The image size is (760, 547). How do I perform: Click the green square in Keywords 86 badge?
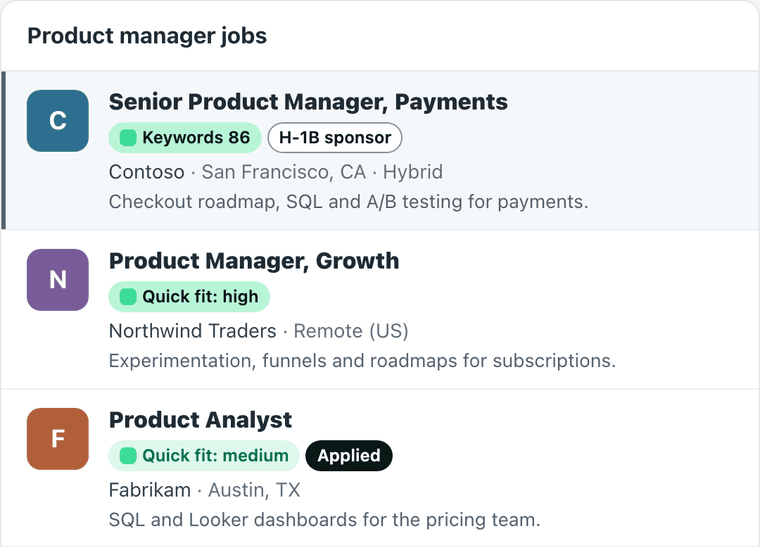[128, 138]
